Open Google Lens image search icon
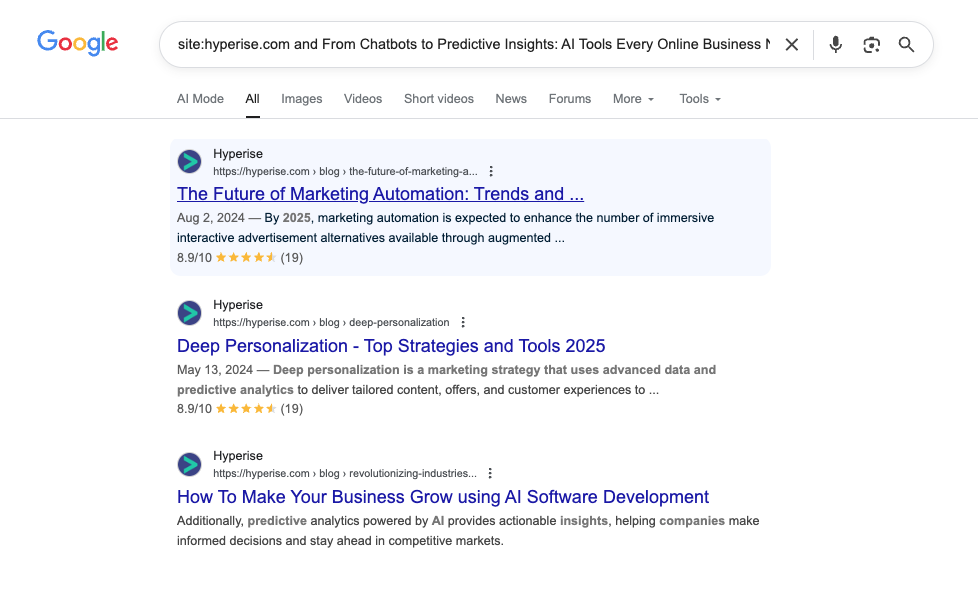The height and width of the screenshot is (594, 978). 871,44
